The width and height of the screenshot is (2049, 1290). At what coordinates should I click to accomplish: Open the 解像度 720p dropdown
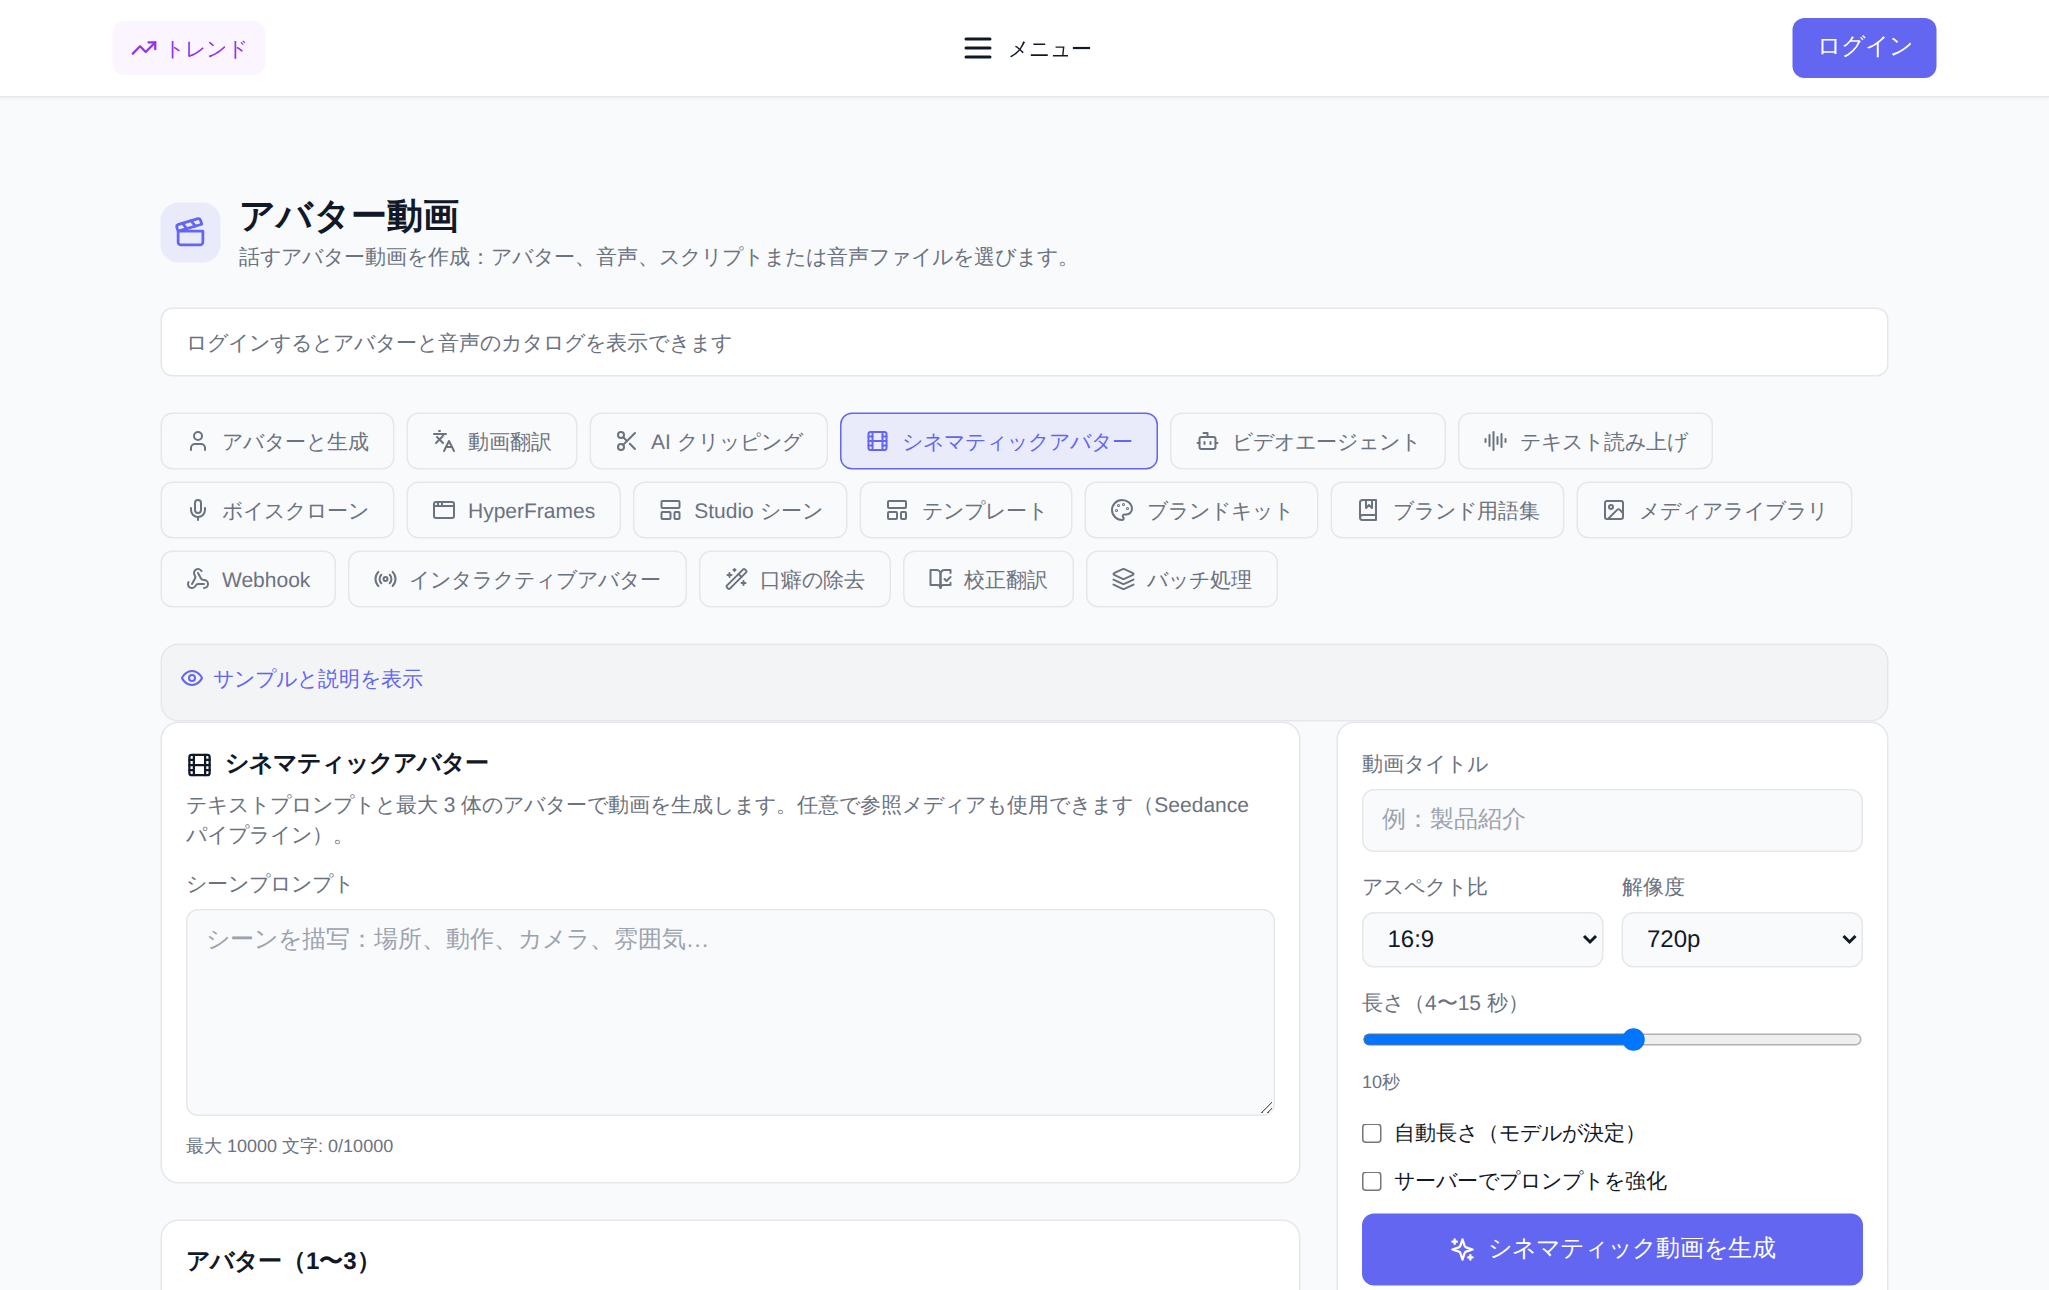[x=1741, y=939]
